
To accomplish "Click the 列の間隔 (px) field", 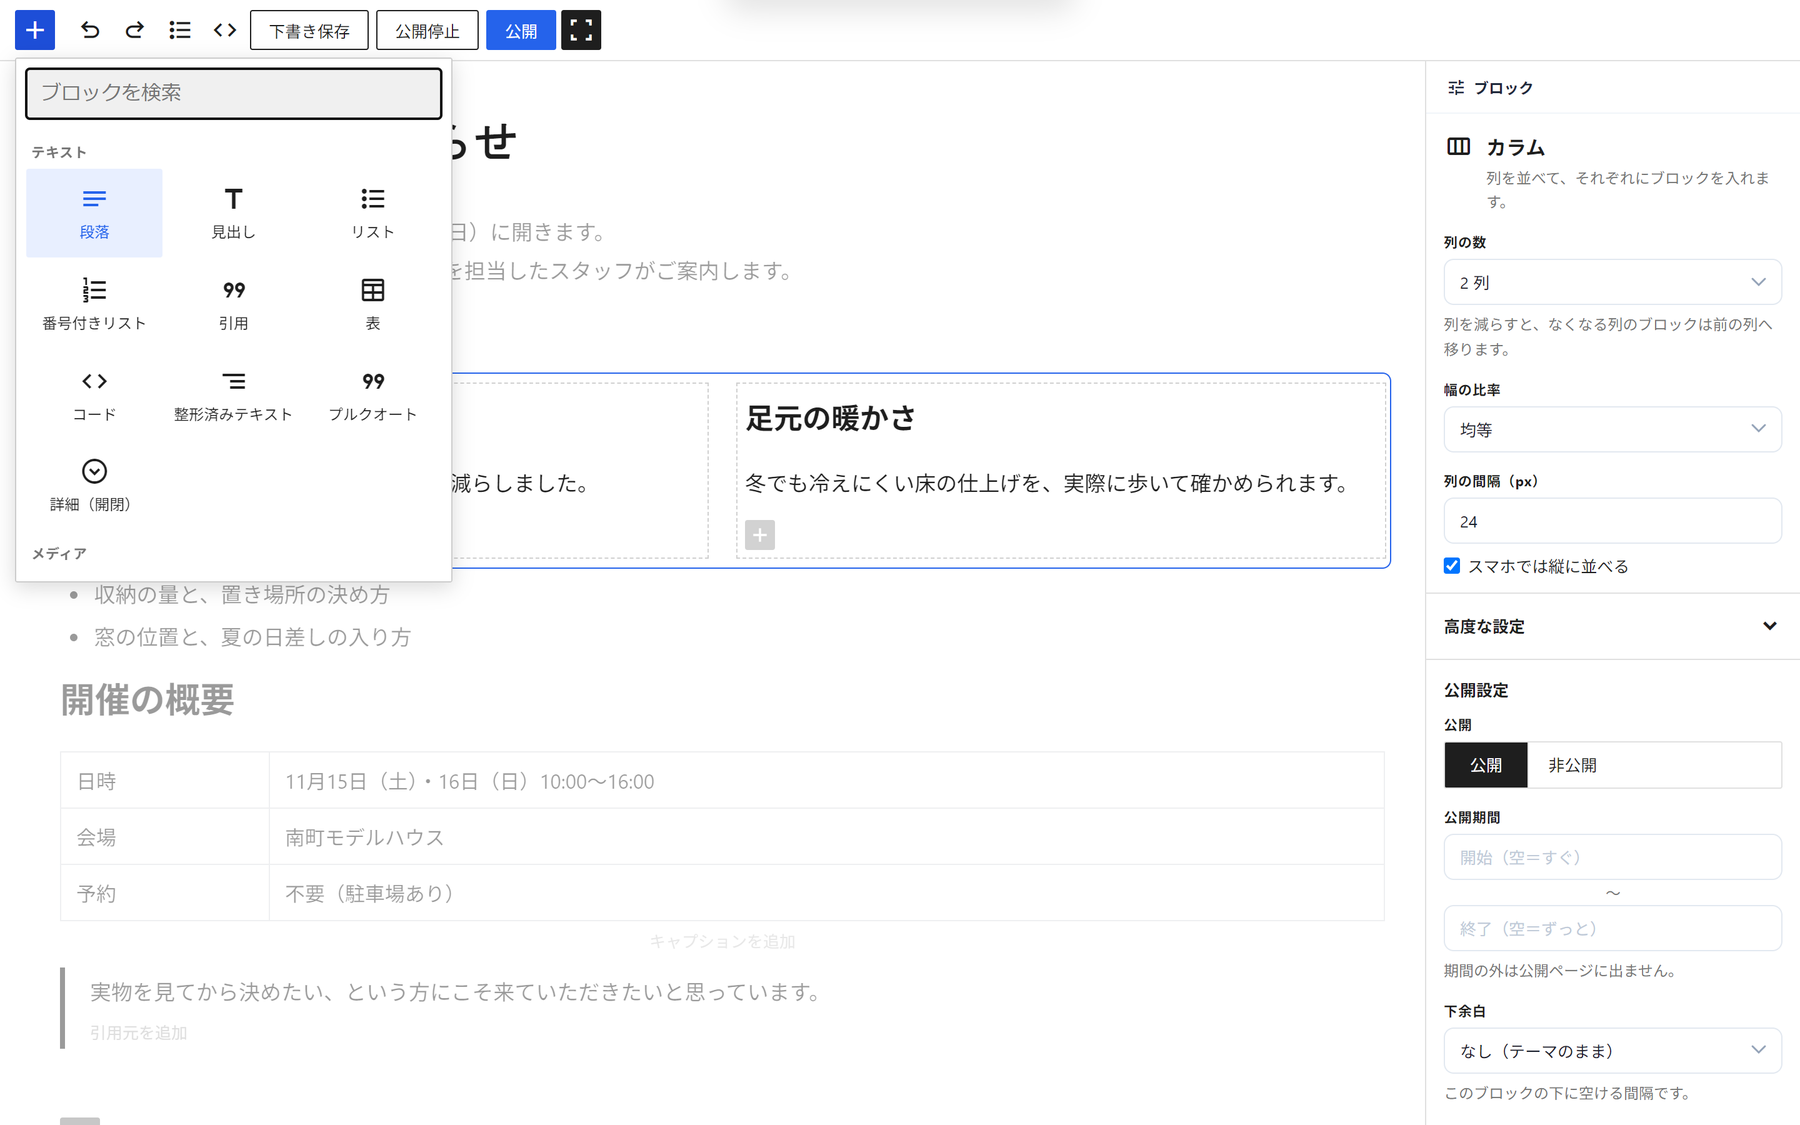I will point(1612,521).
